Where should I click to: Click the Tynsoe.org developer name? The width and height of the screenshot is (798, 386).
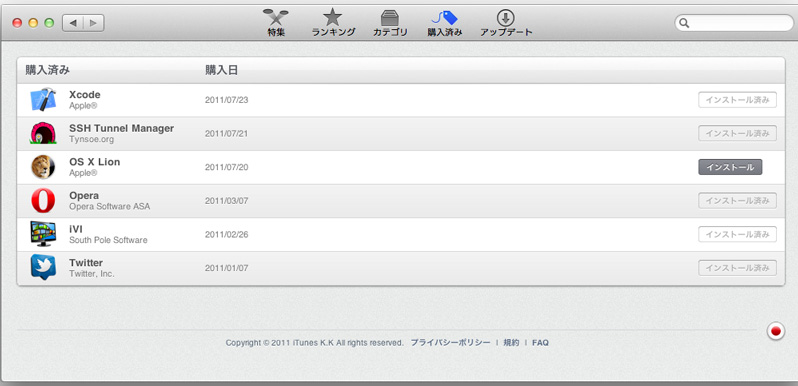(x=92, y=140)
